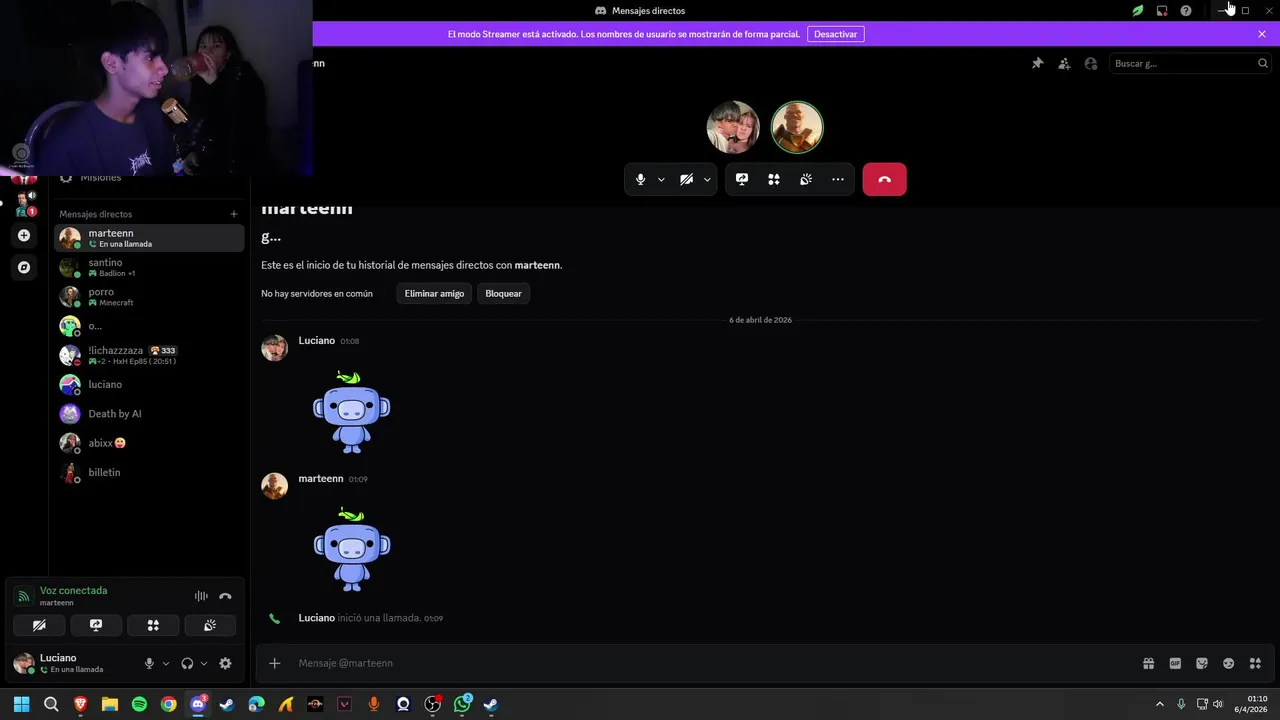Open microphone options arrow in call bar
This screenshot has height=720, width=1280.
[661, 180]
